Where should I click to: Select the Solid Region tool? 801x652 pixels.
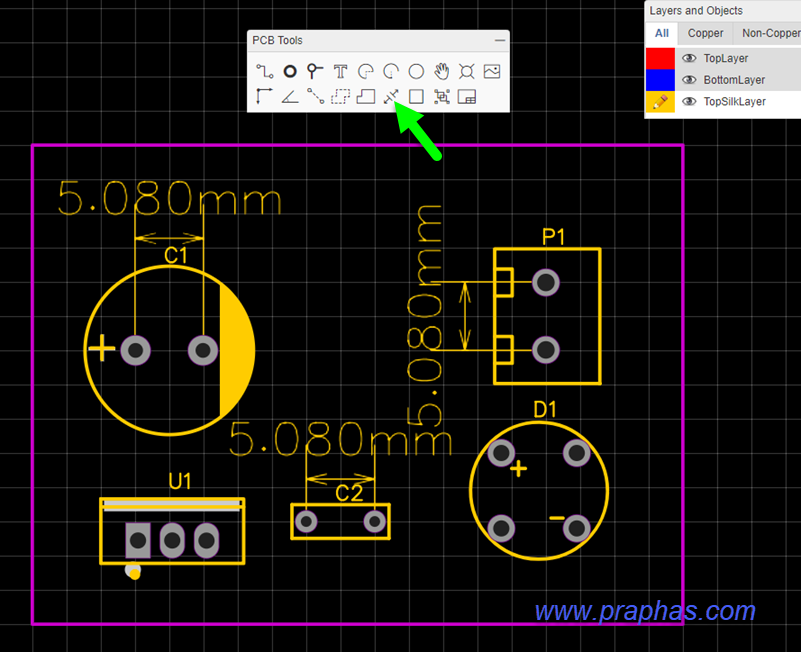[x=366, y=96]
